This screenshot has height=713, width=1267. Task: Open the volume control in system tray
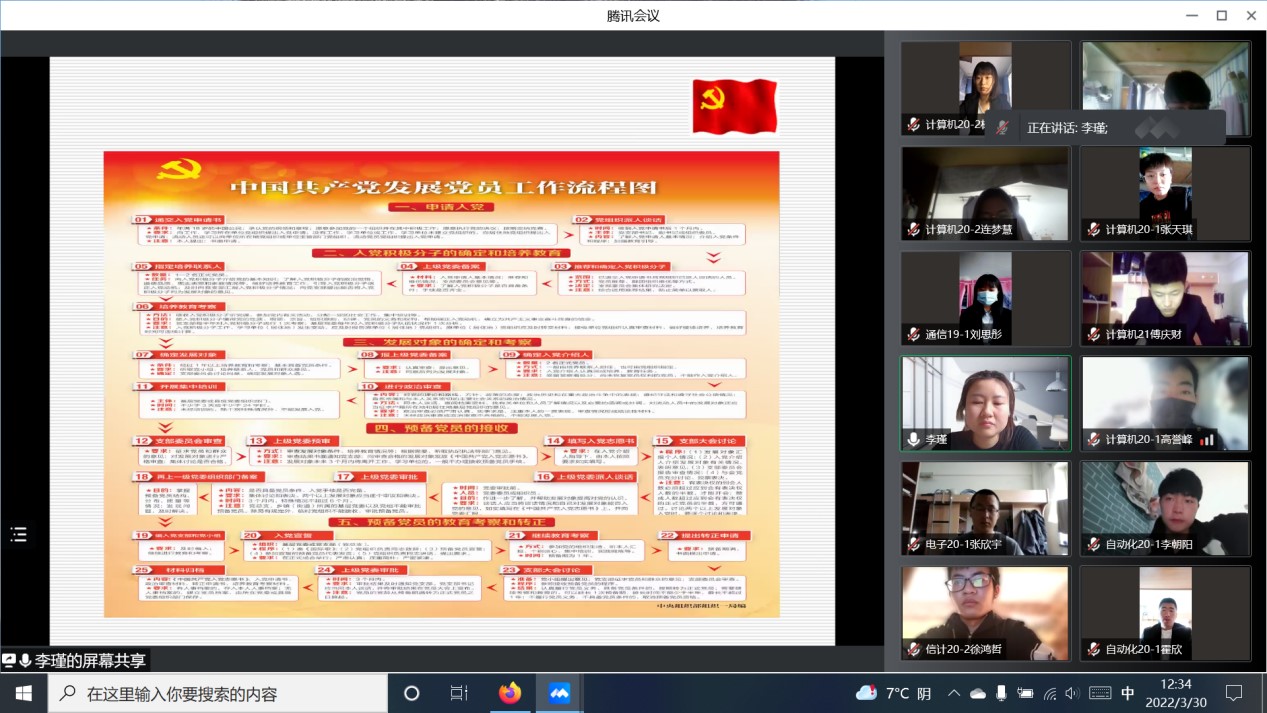coord(1072,693)
